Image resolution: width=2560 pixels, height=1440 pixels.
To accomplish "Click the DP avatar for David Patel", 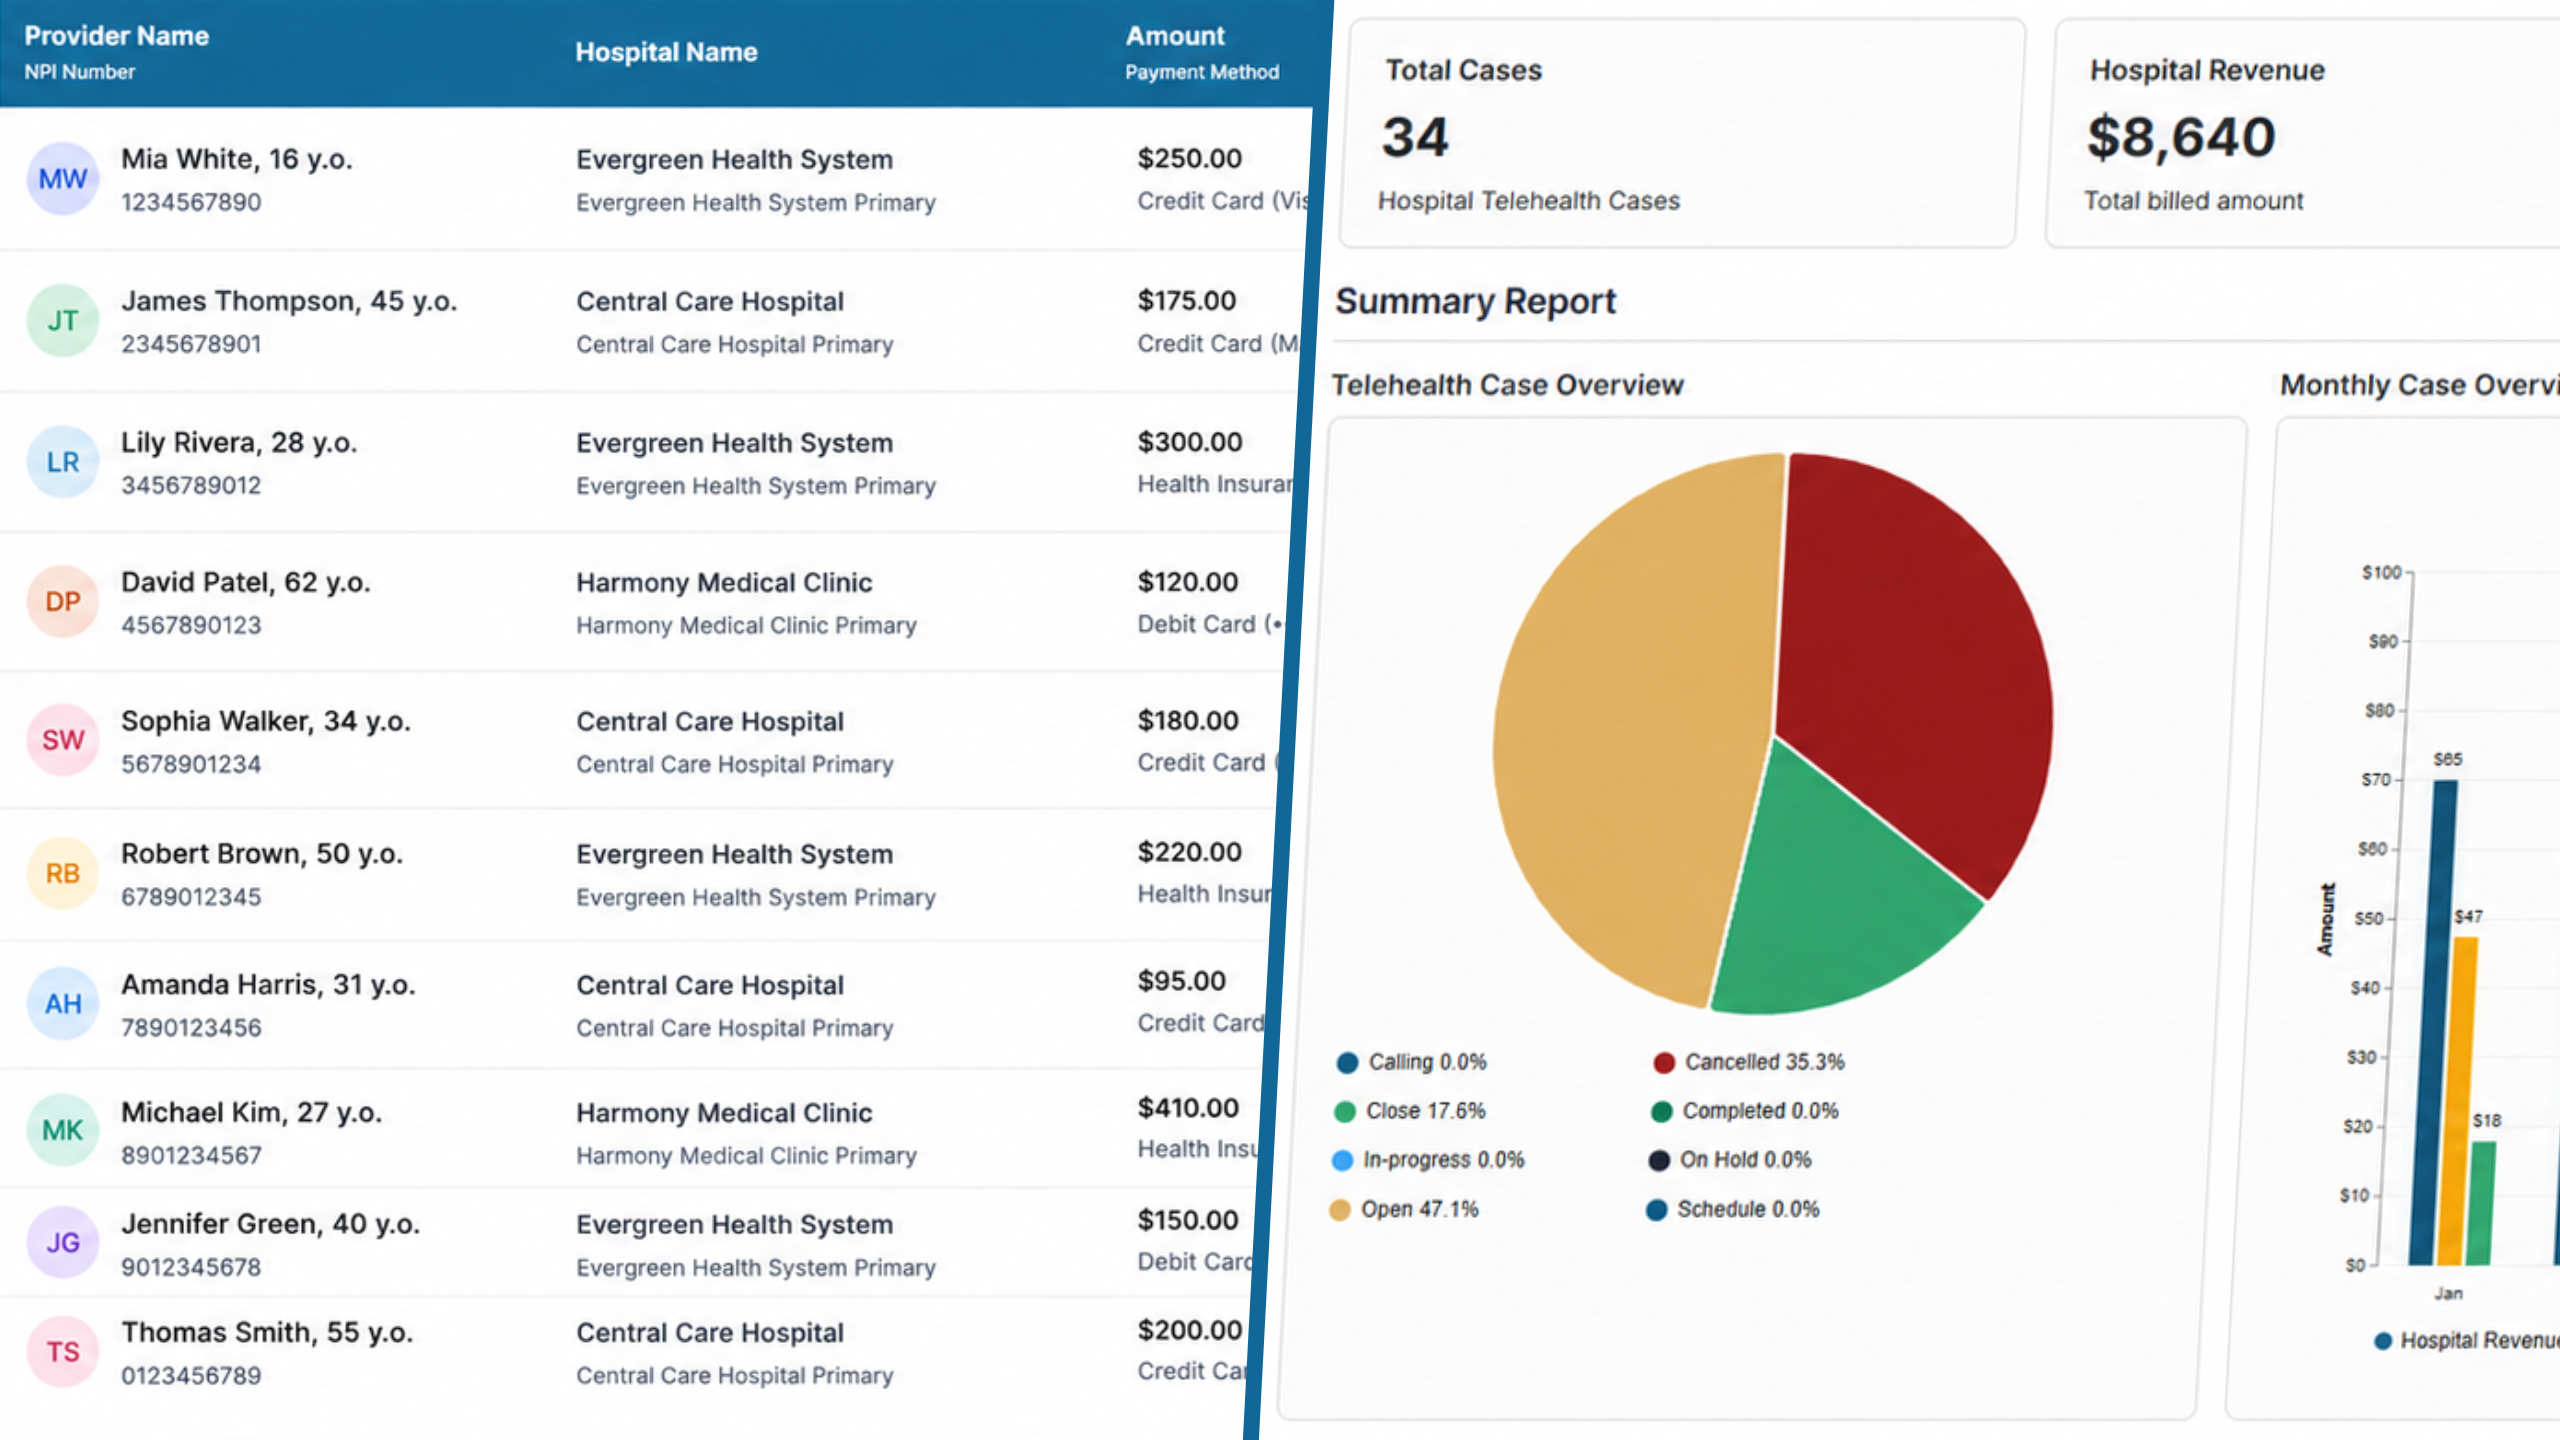I will [63, 602].
